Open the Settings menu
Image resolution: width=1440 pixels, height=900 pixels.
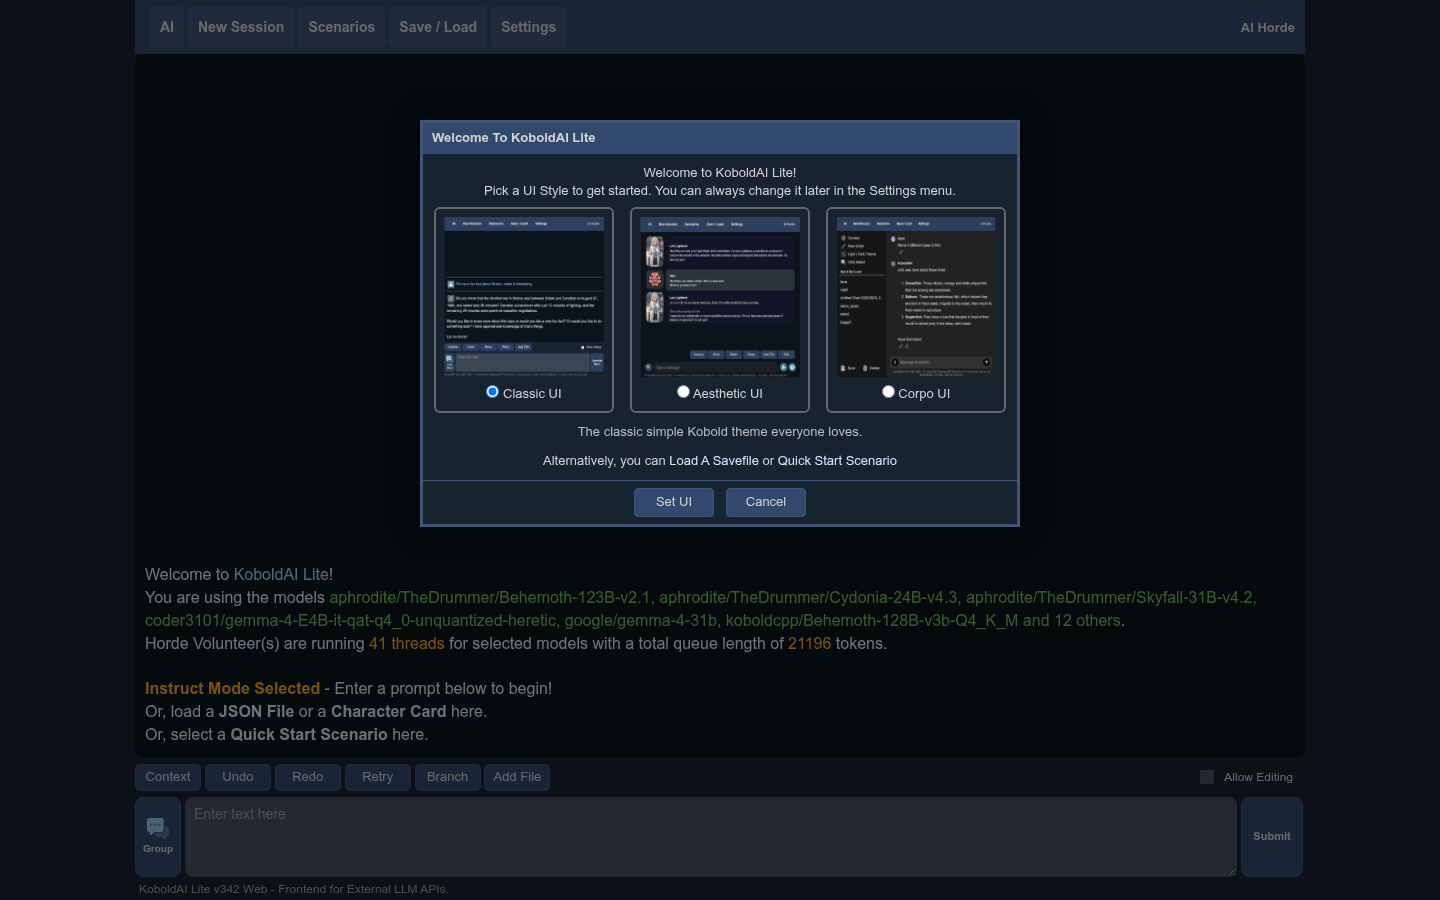click(528, 27)
